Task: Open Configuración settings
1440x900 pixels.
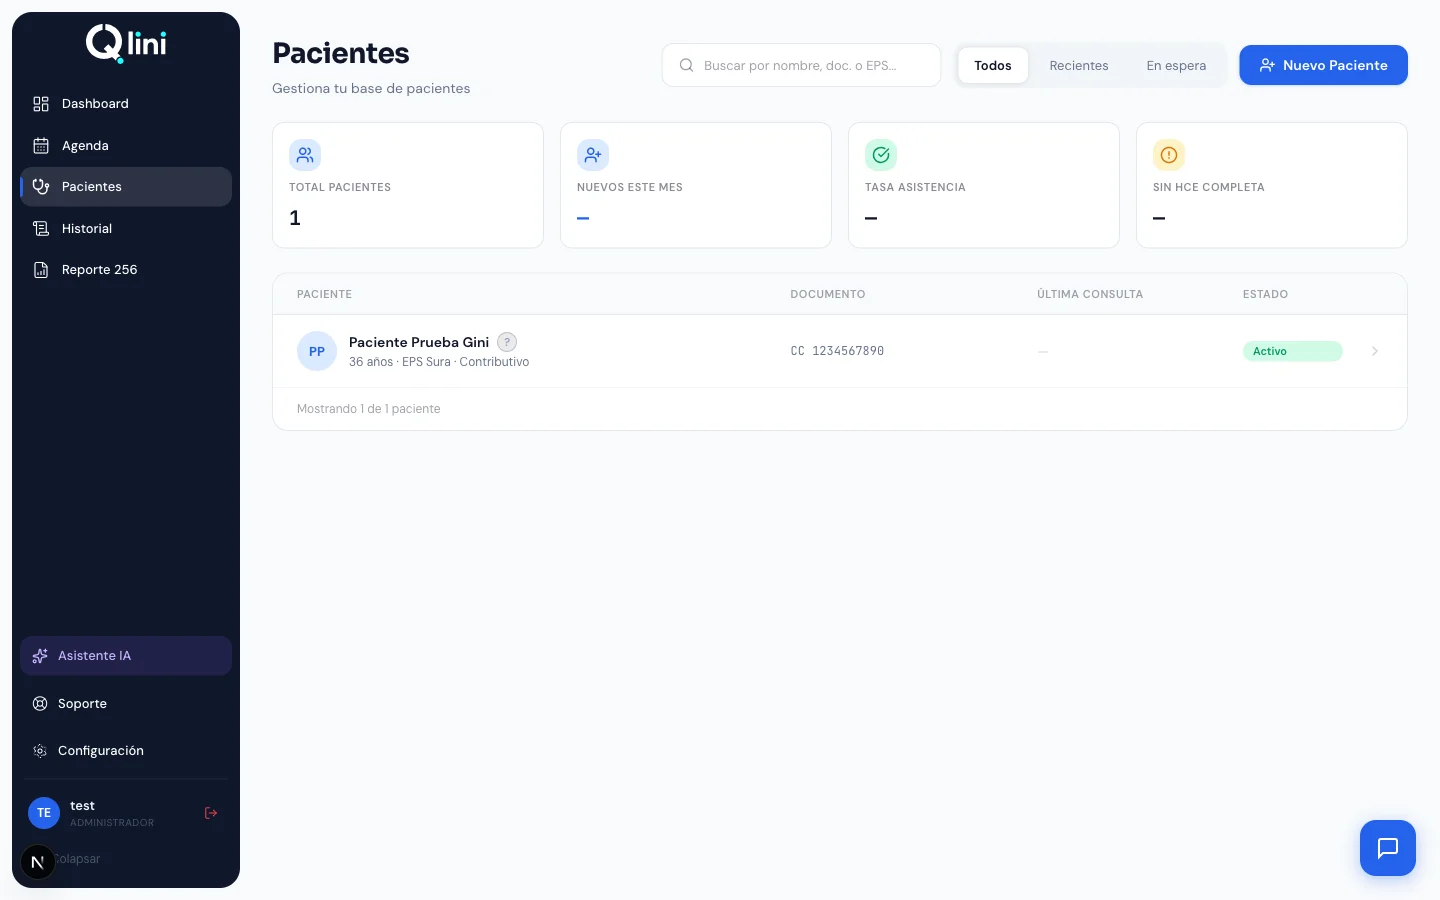Action: (x=126, y=751)
